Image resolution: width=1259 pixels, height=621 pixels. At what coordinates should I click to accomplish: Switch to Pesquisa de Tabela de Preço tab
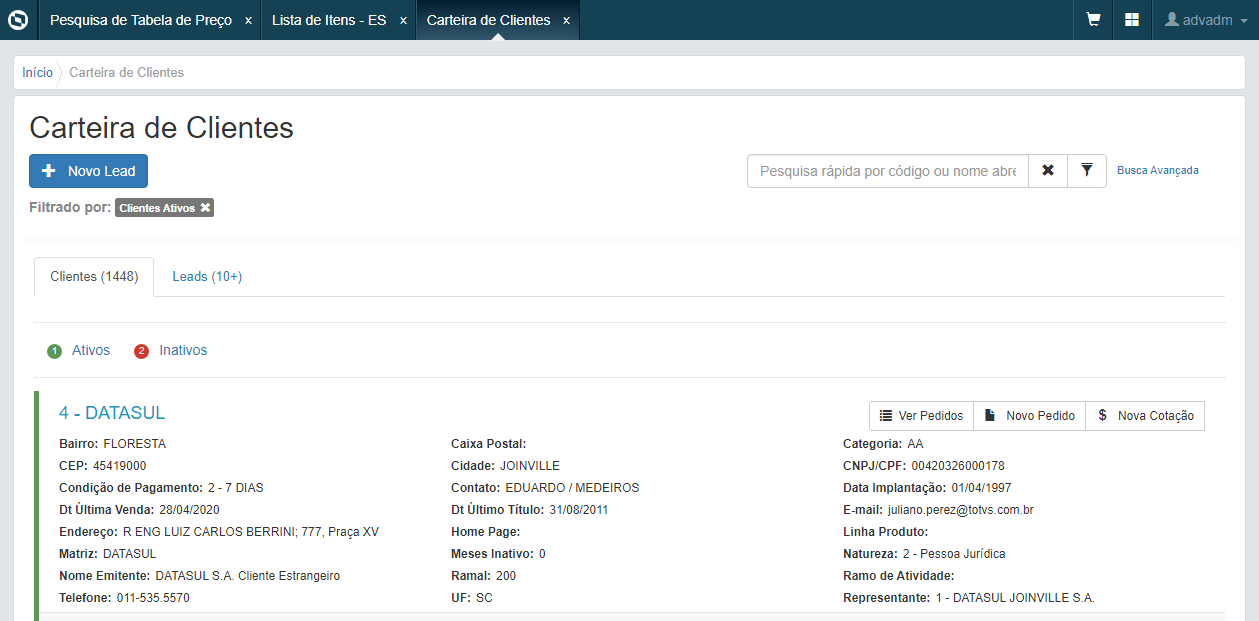(141, 20)
